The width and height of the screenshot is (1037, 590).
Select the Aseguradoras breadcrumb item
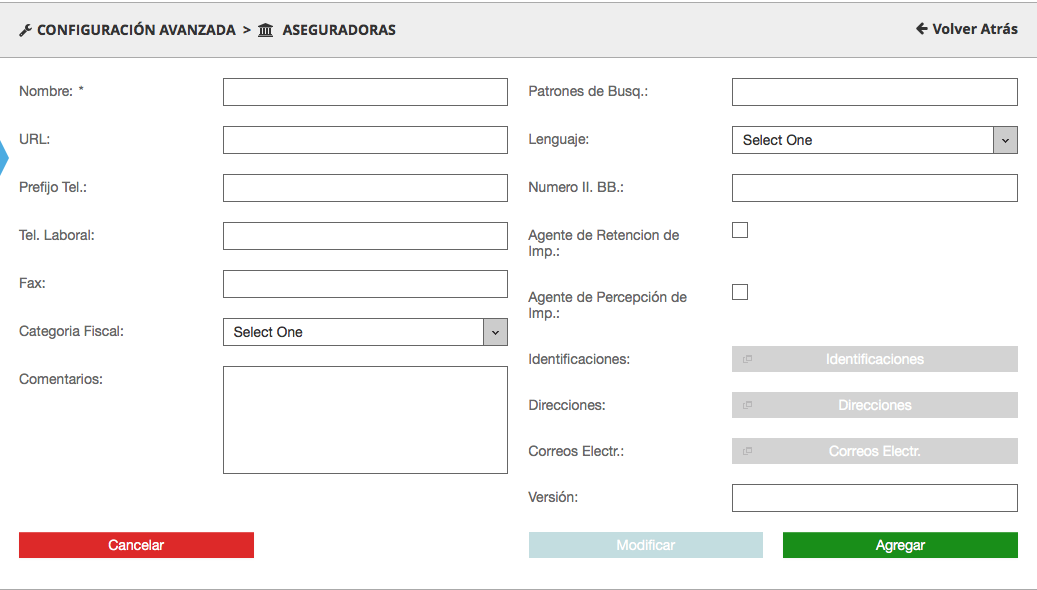(x=339, y=30)
